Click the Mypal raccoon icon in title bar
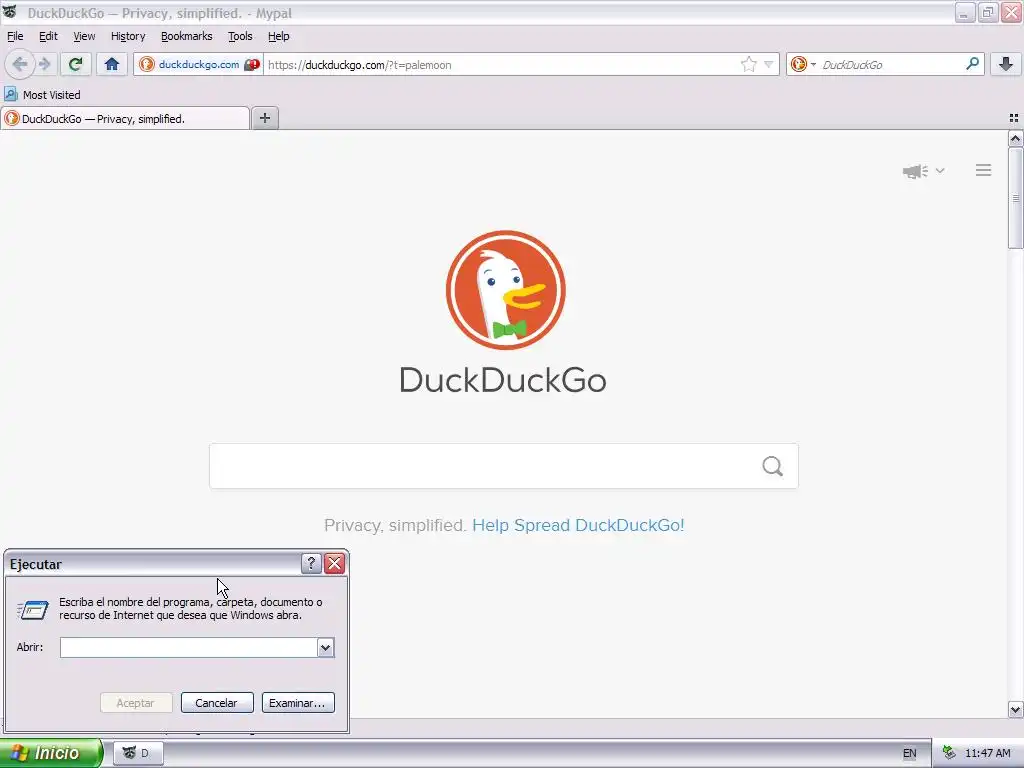The height and width of the screenshot is (768, 1024). coord(10,12)
